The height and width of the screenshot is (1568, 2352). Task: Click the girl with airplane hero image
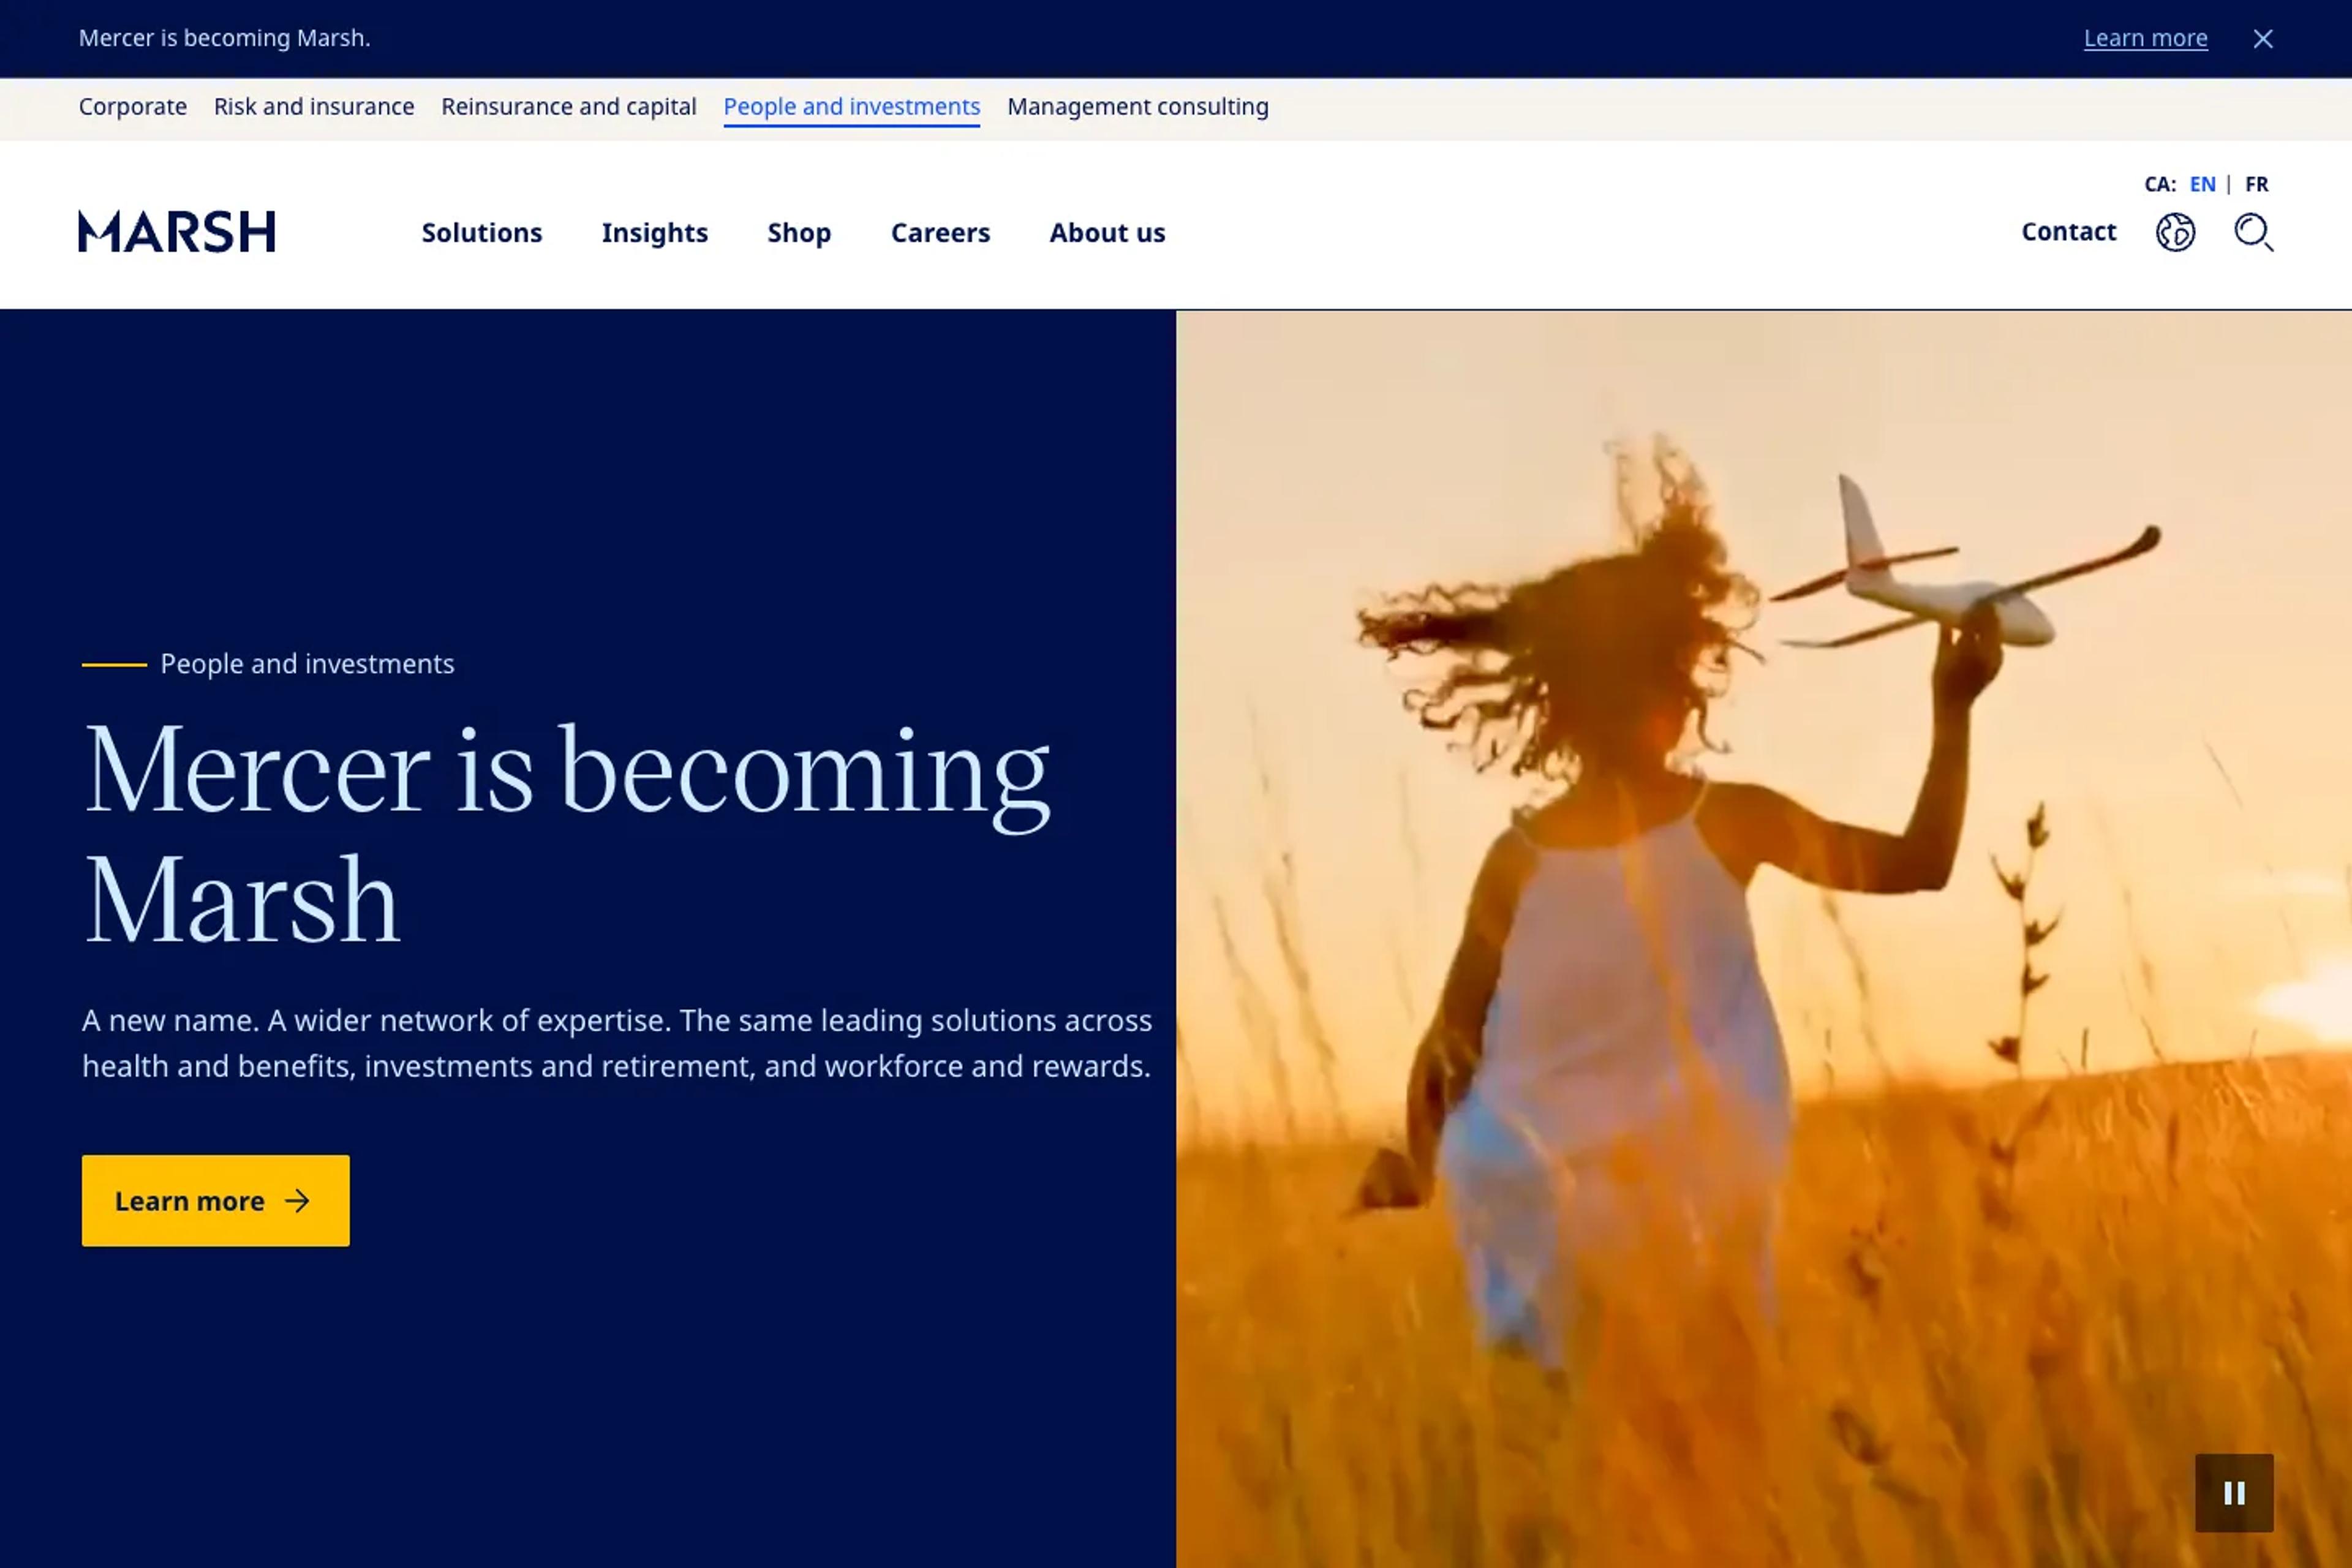coord(1764,939)
